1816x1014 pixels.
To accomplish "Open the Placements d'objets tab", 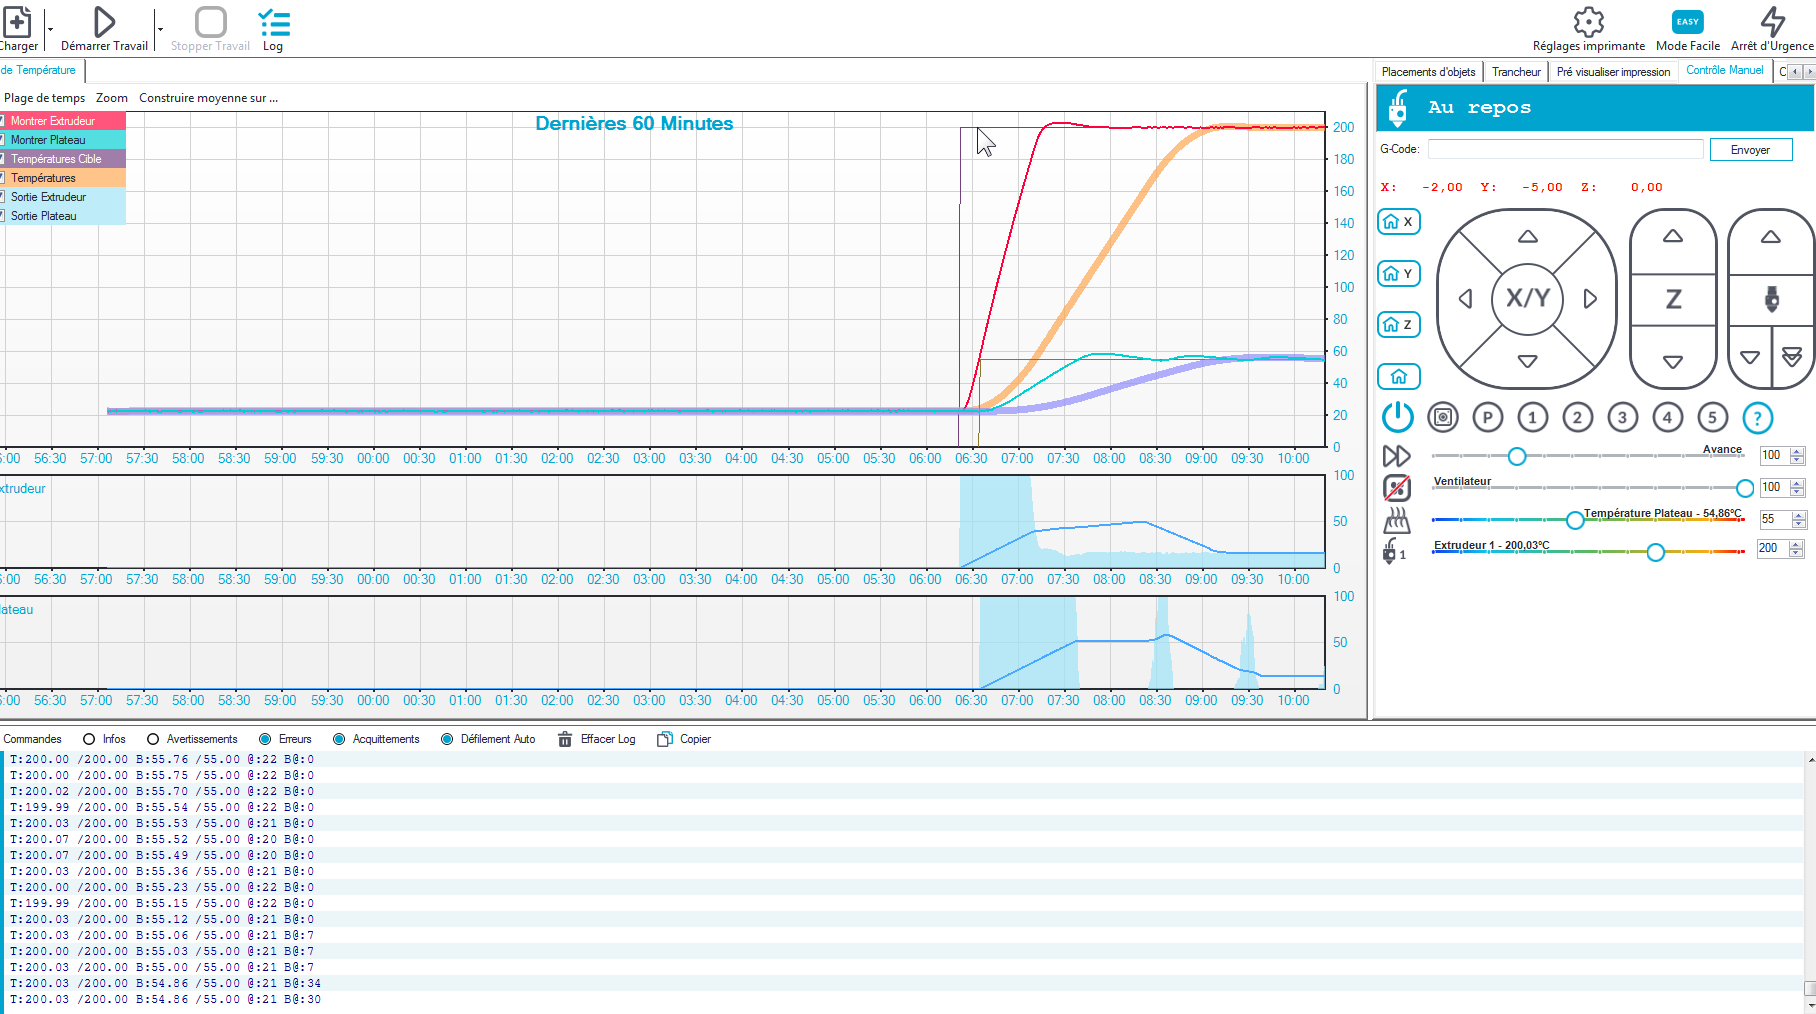I will (x=1428, y=72).
